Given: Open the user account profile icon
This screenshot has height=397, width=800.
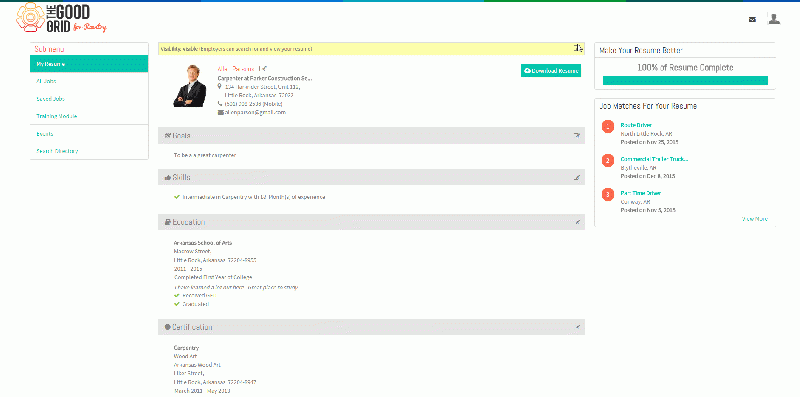Looking at the screenshot, I should (774, 19).
